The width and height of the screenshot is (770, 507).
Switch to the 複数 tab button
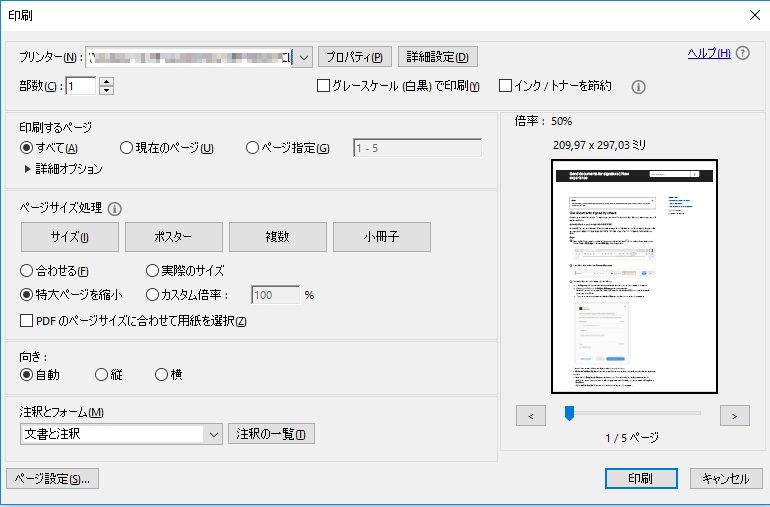(x=278, y=237)
